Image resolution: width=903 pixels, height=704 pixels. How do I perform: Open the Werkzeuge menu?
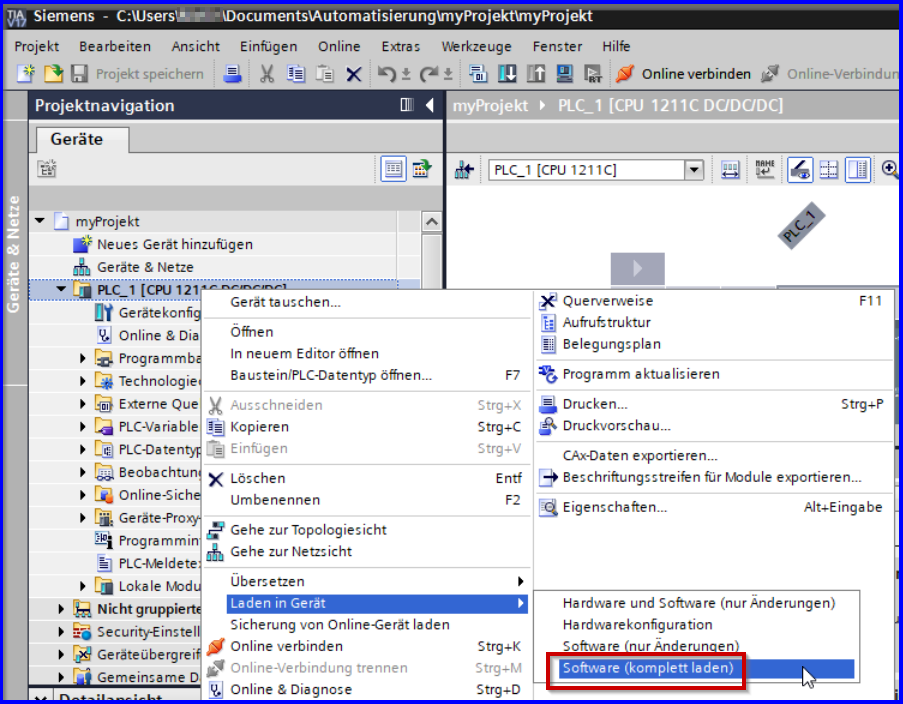(476, 46)
